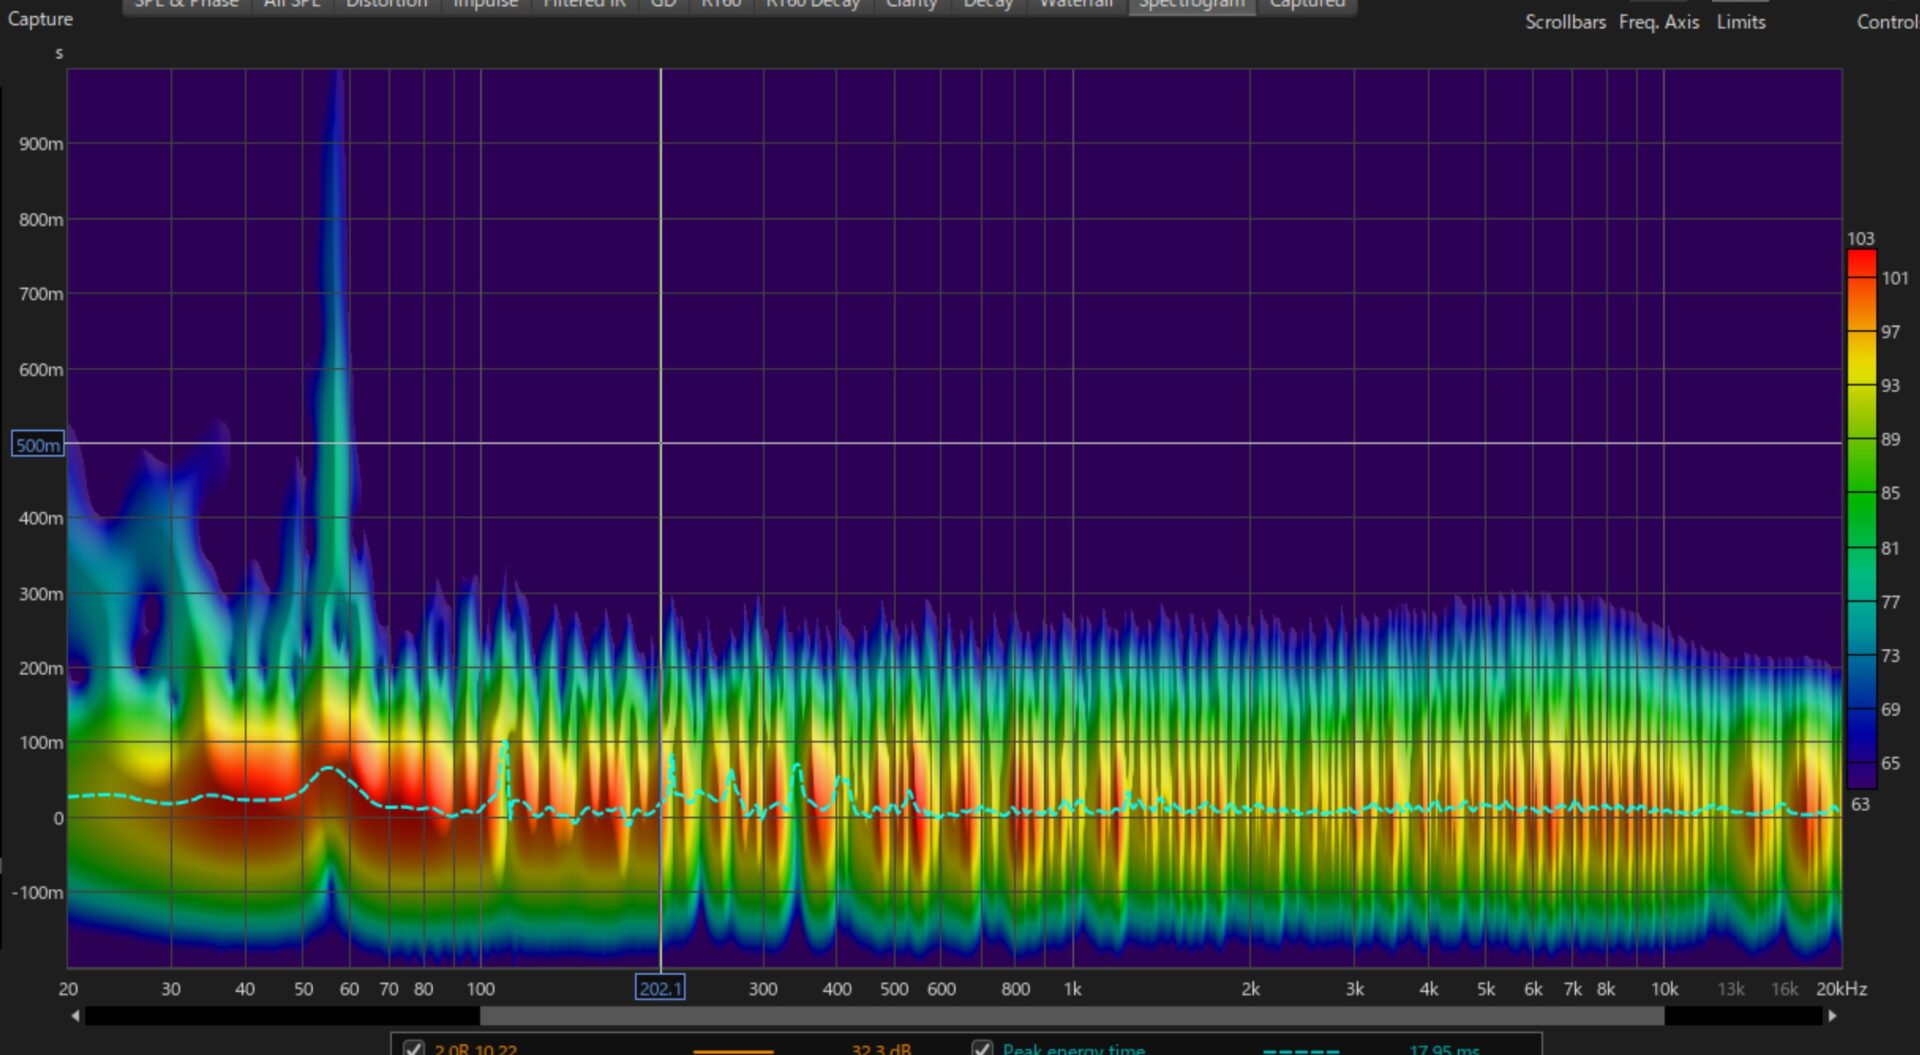Click the SPL color scale legend bar
The width and height of the screenshot is (1920, 1055).
coord(1861,518)
